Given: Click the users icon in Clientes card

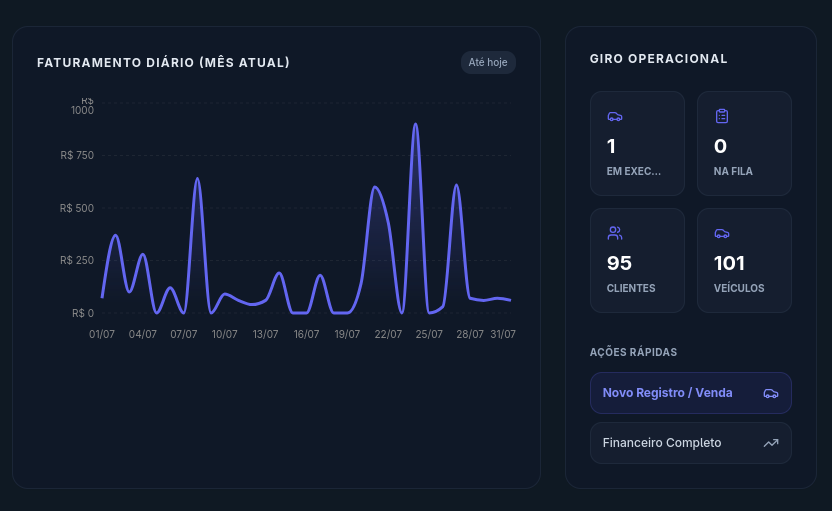Looking at the screenshot, I should pyautogui.click(x=614, y=233).
